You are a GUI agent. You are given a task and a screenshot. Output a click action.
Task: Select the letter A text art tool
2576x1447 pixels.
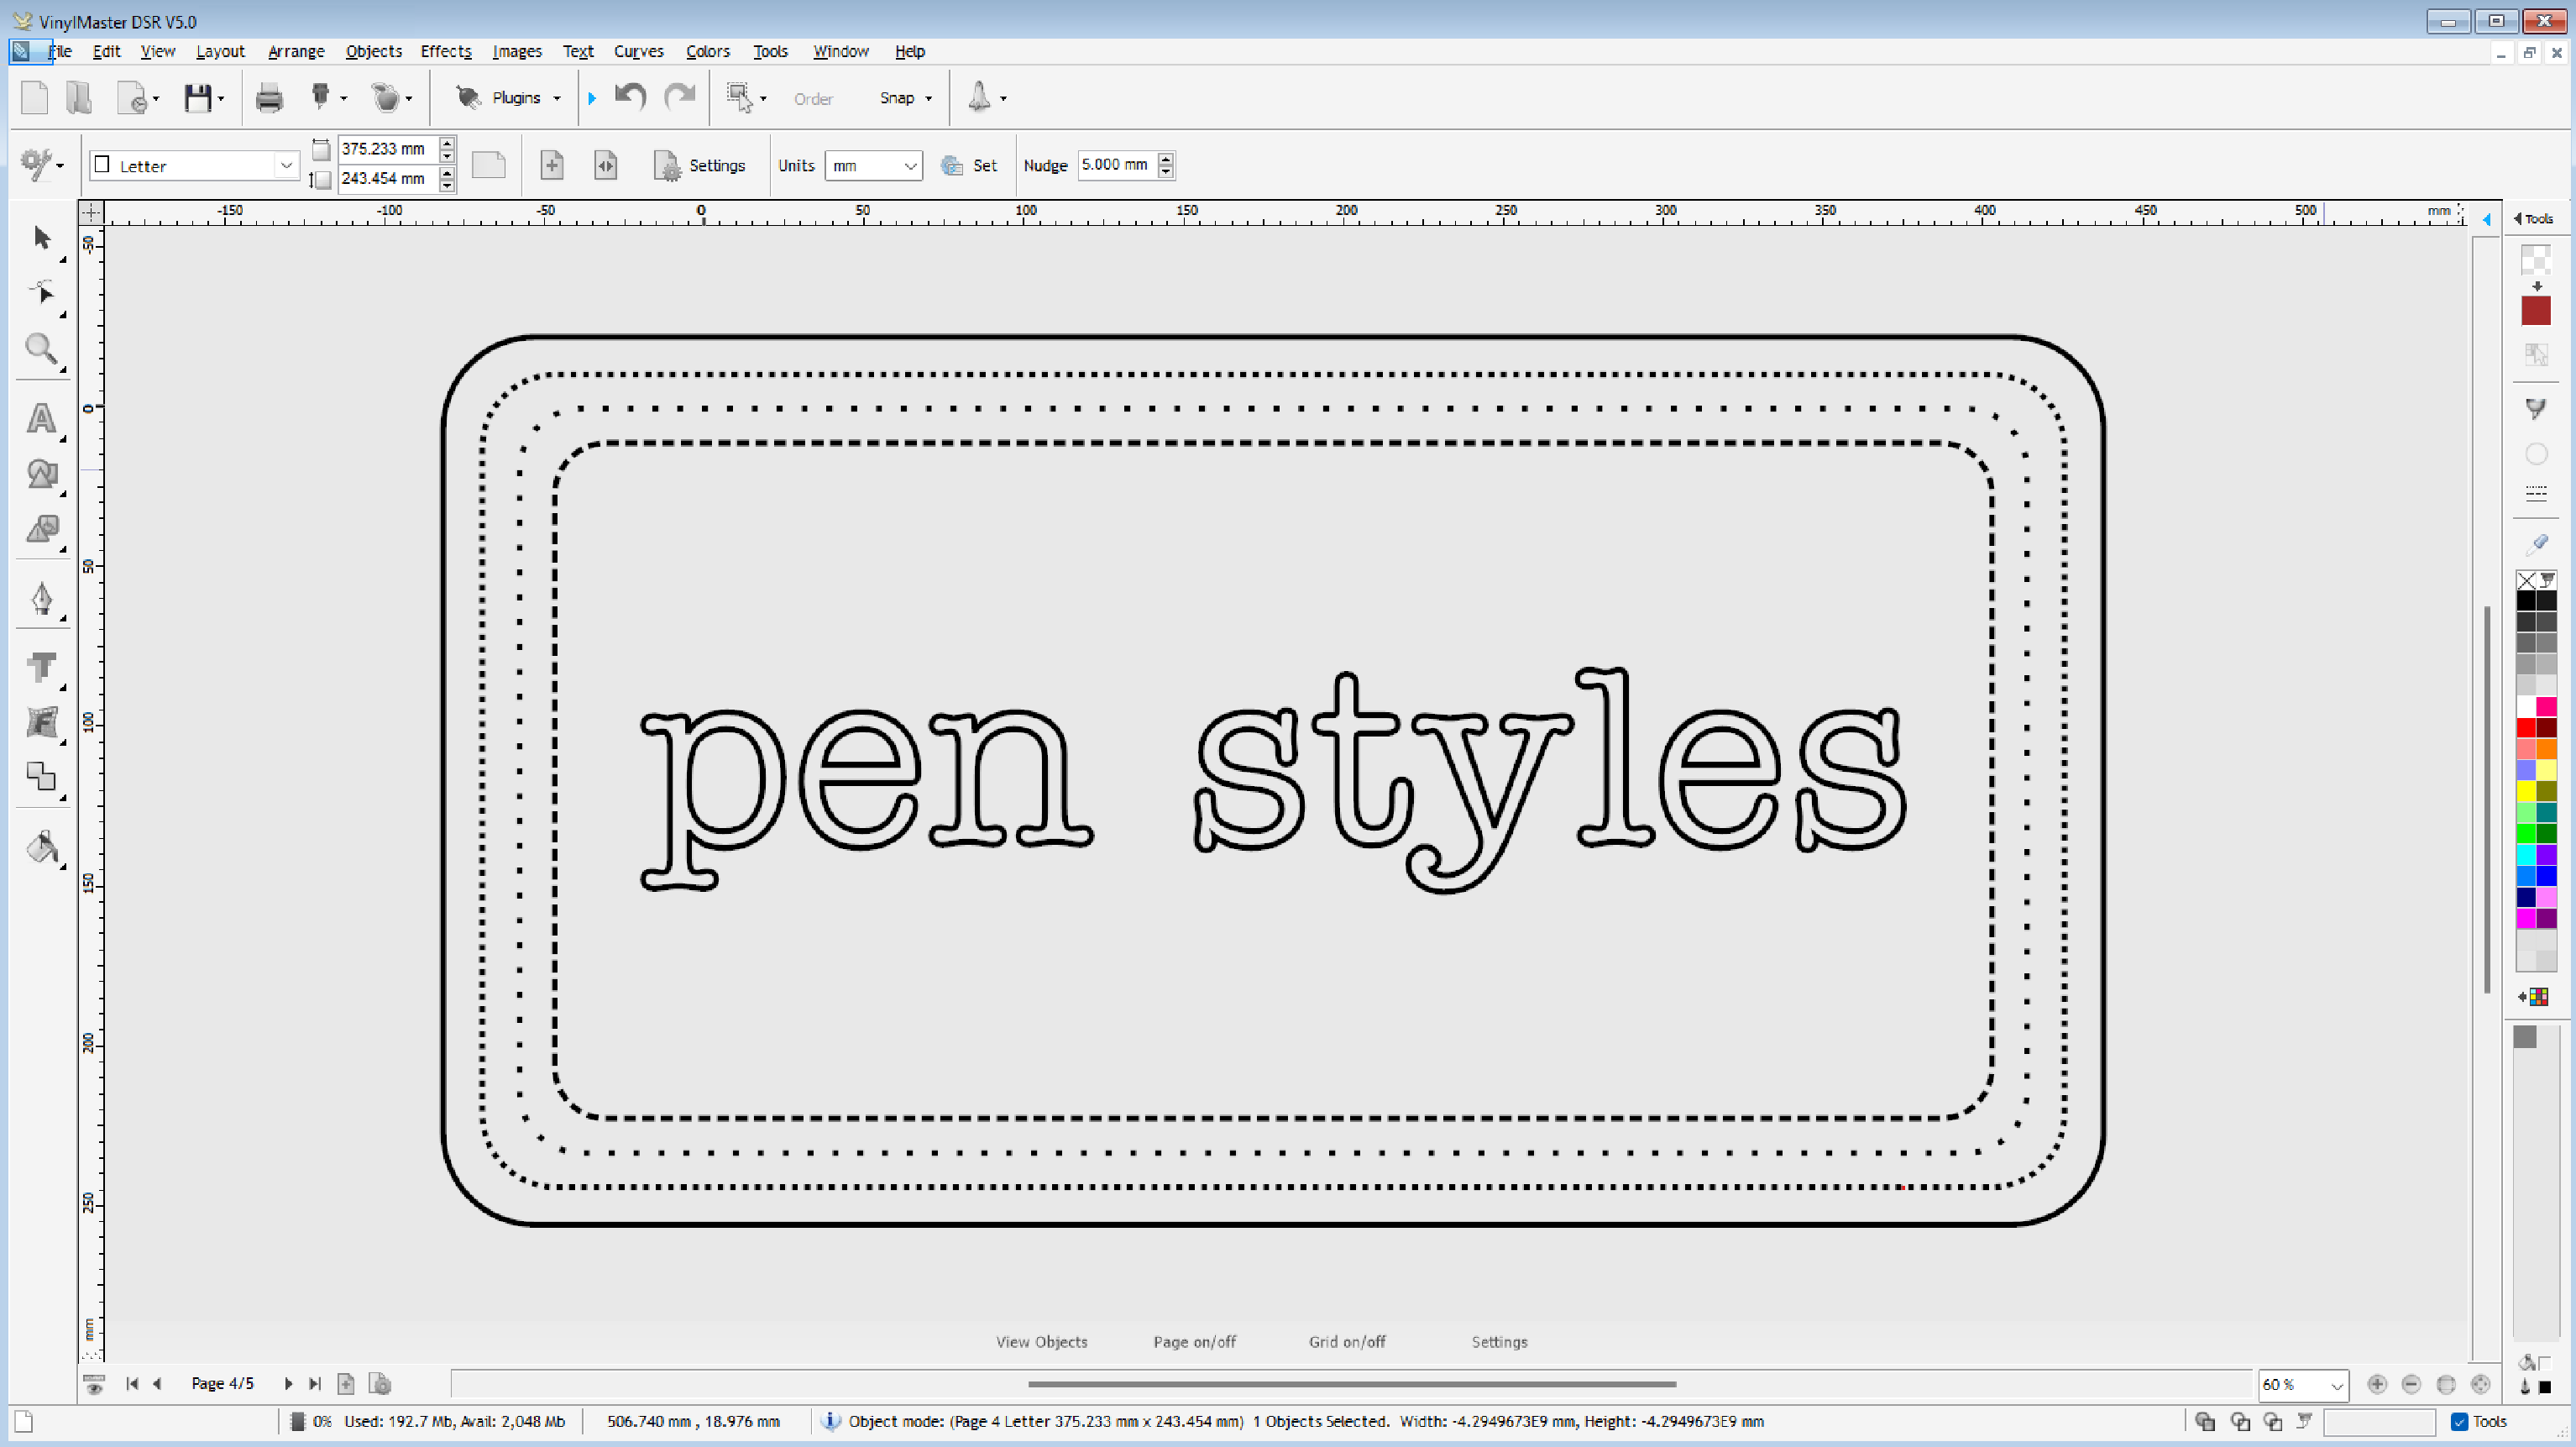tap(41, 418)
